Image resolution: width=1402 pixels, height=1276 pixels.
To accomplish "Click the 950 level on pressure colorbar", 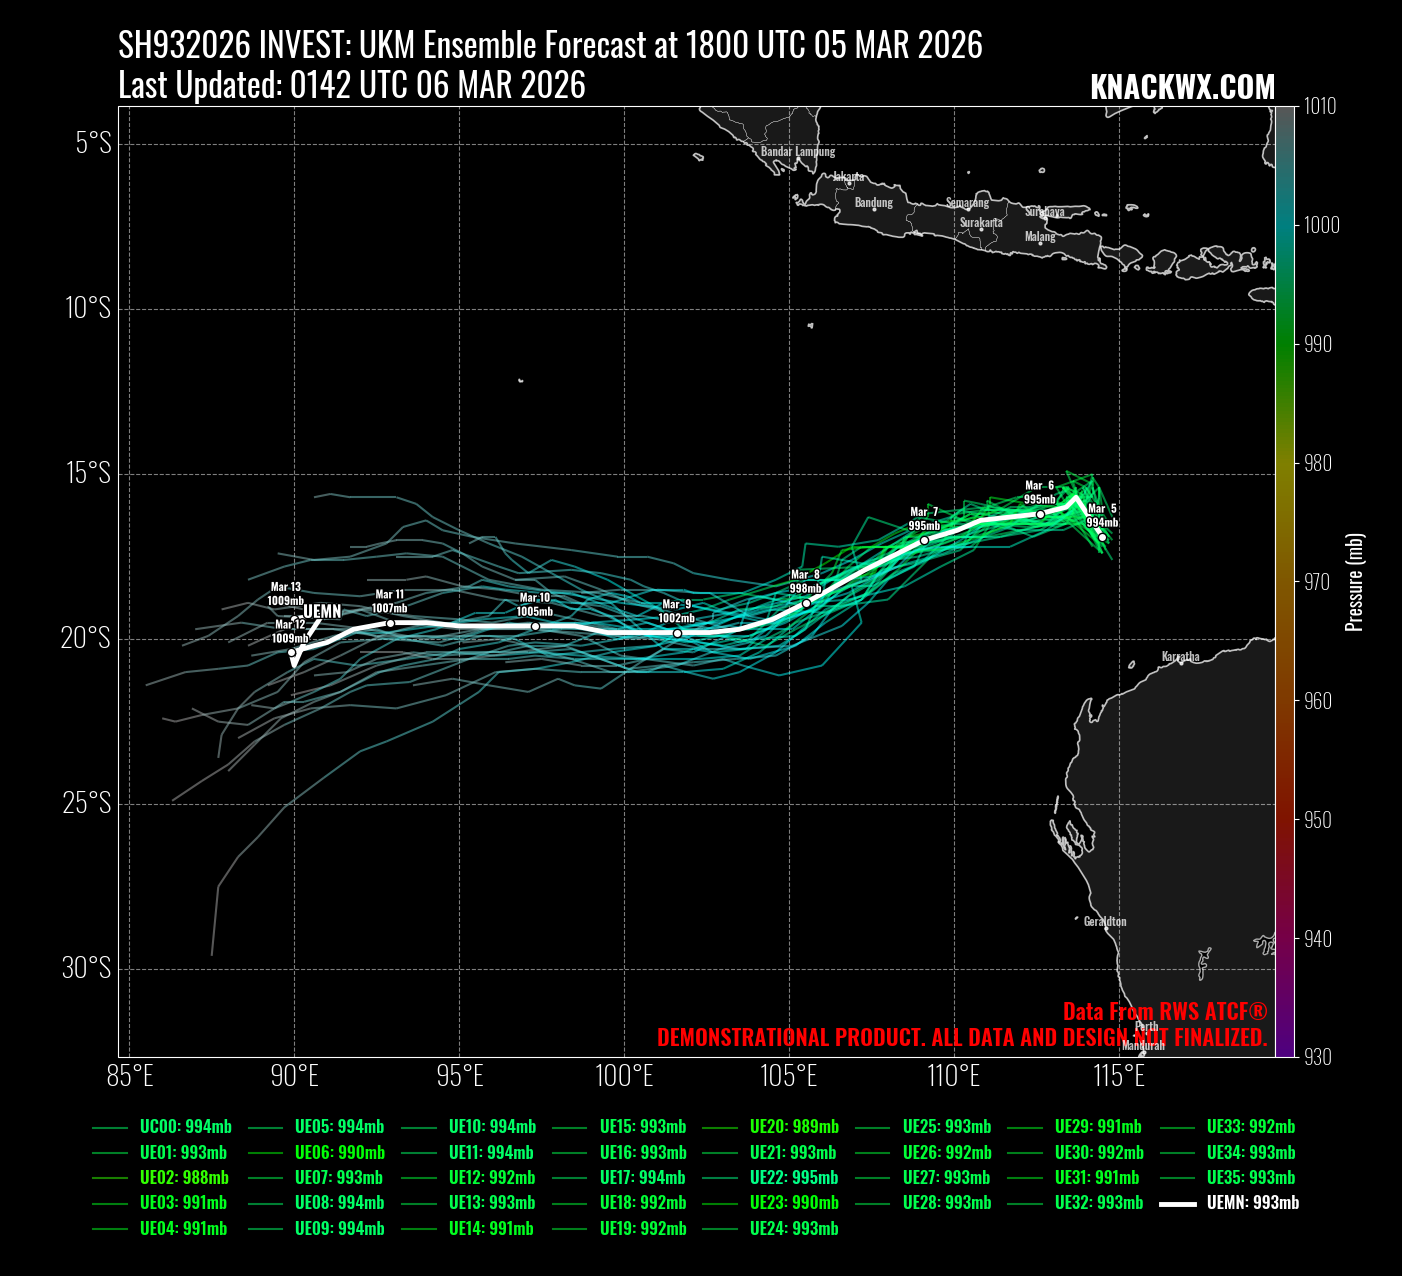I will coord(1321,820).
